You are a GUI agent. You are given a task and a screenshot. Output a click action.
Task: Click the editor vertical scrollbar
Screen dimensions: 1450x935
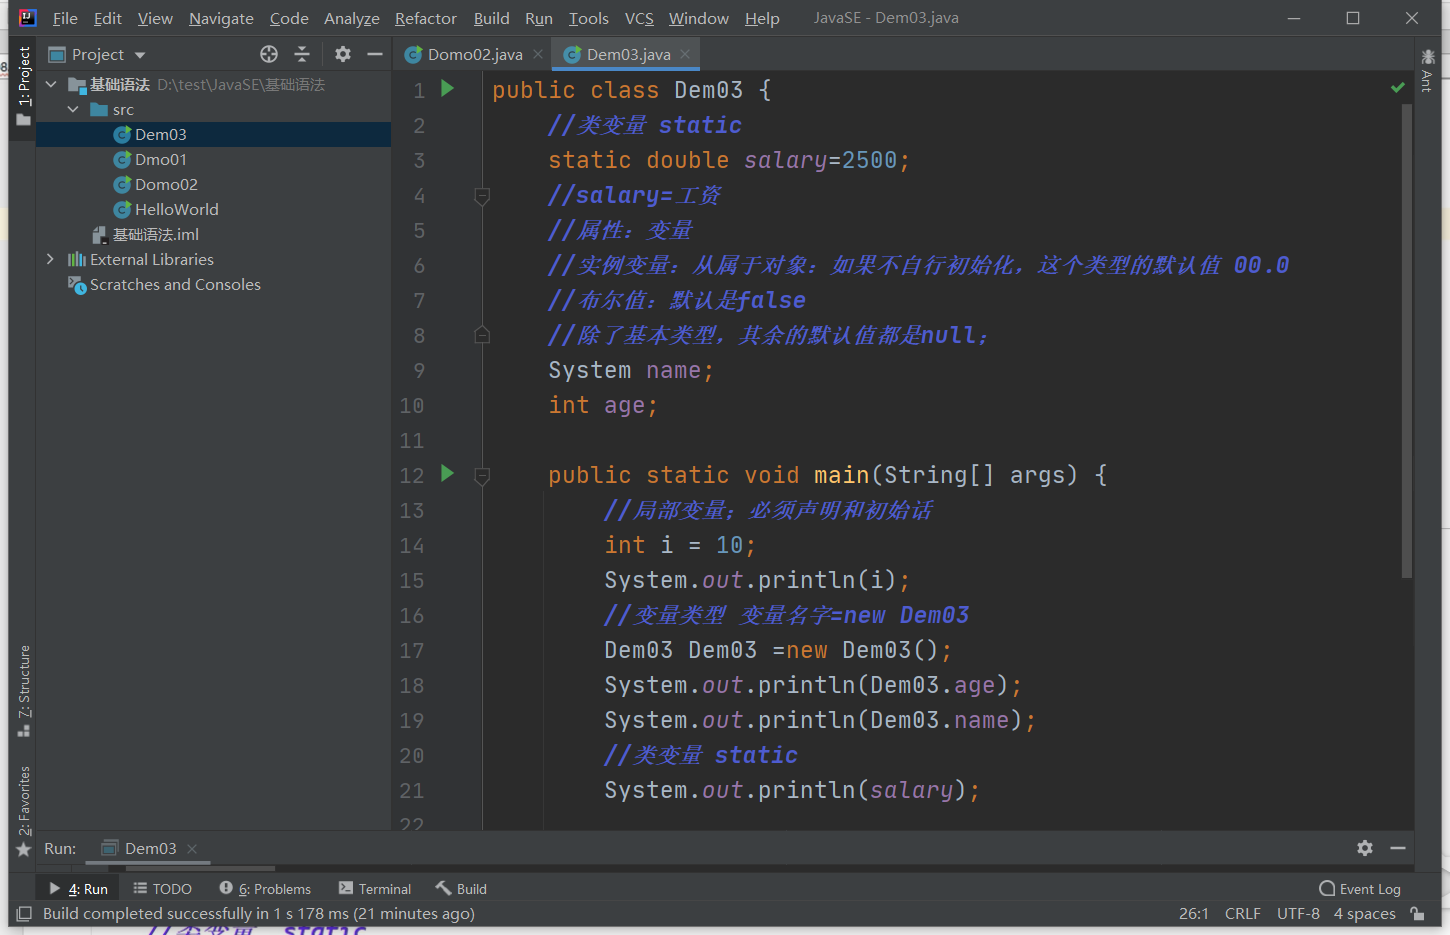pyautogui.click(x=1407, y=340)
